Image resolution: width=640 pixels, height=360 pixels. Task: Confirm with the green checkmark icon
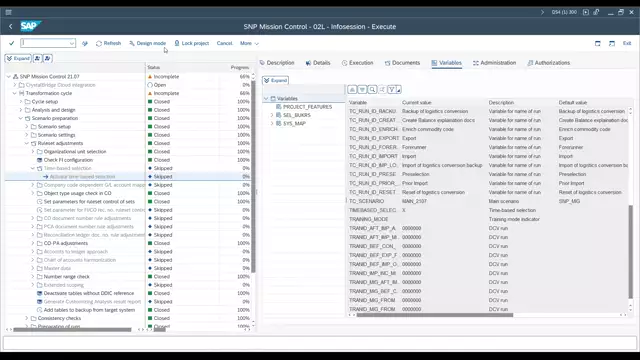(11, 43)
